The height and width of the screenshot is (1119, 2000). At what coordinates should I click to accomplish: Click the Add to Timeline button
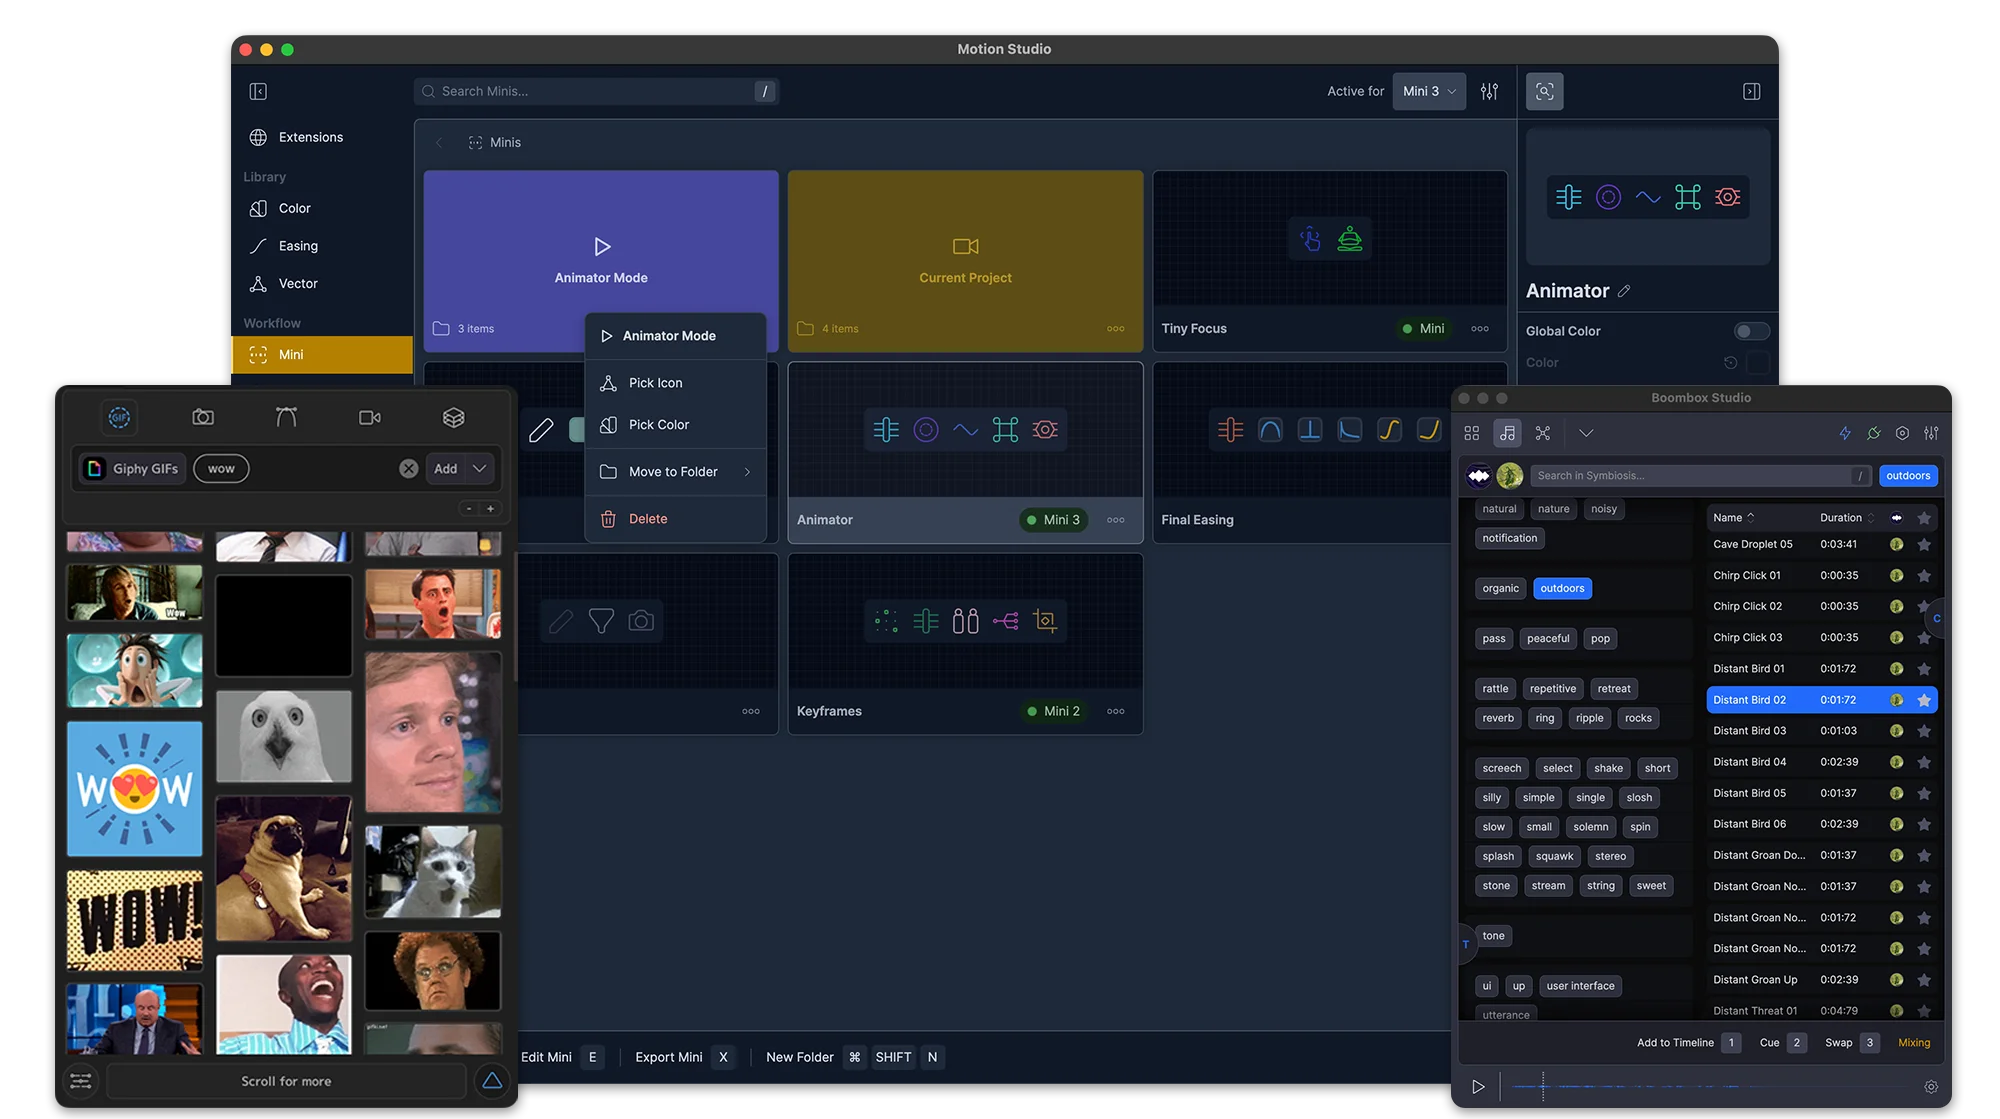pyautogui.click(x=1675, y=1042)
